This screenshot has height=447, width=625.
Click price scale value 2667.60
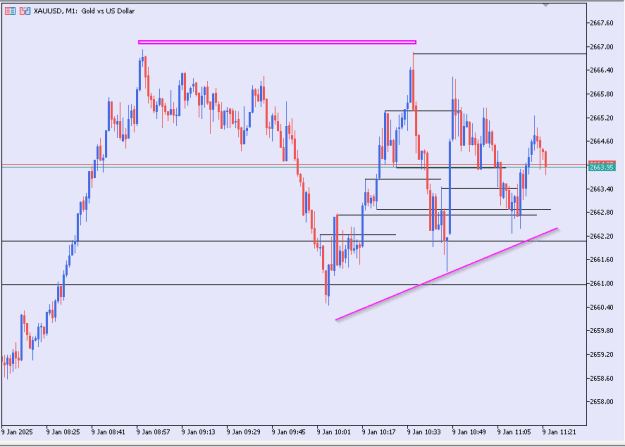pos(601,23)
